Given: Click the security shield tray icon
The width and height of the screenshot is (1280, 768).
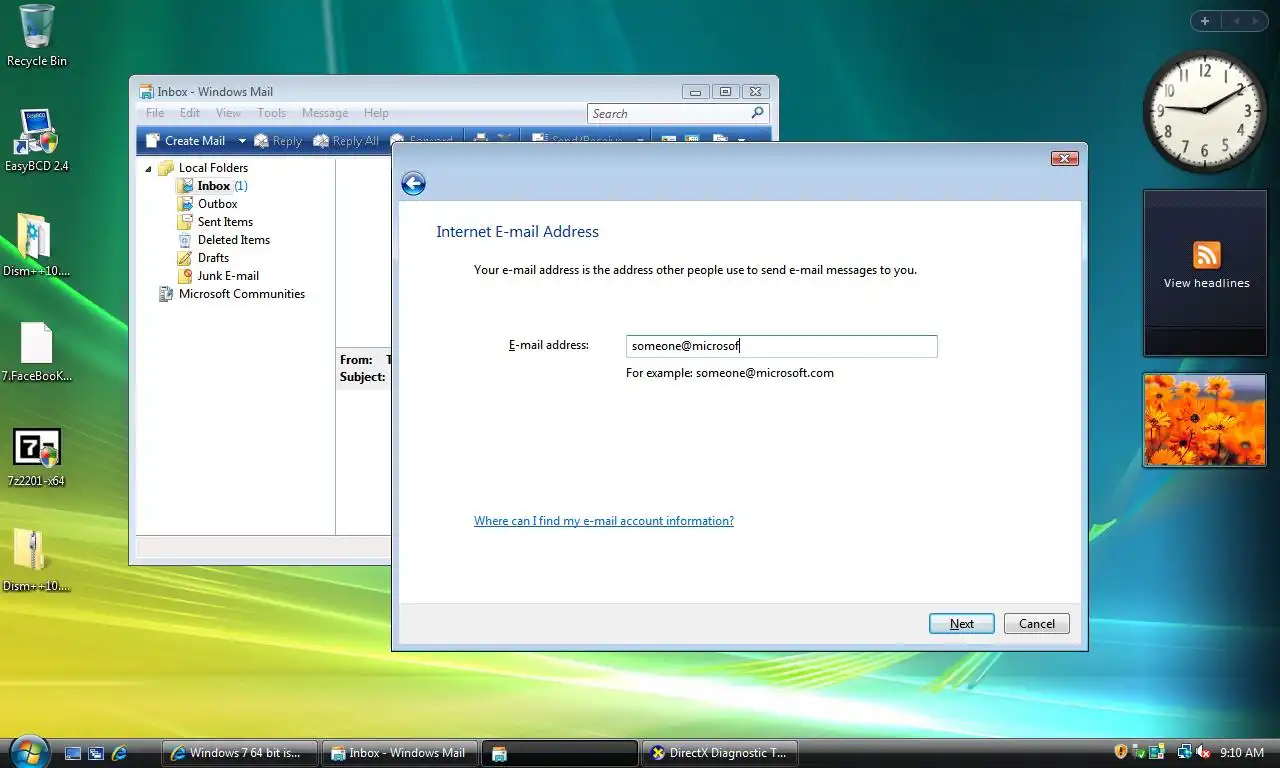Looking at the screenshot, I should [x=1121, y=752].
